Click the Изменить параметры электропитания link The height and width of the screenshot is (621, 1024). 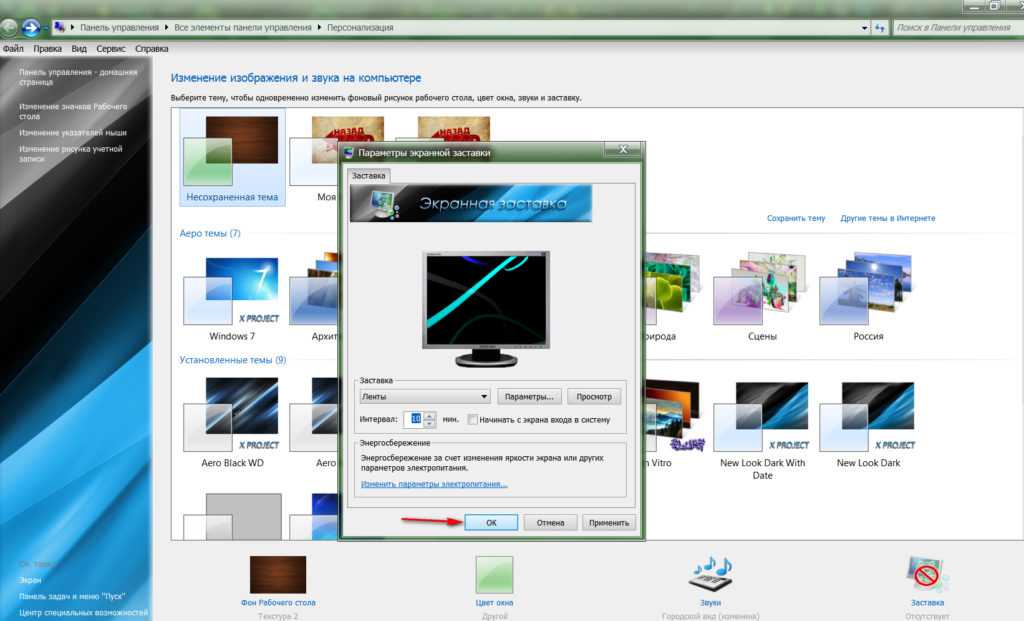point(433,484)
